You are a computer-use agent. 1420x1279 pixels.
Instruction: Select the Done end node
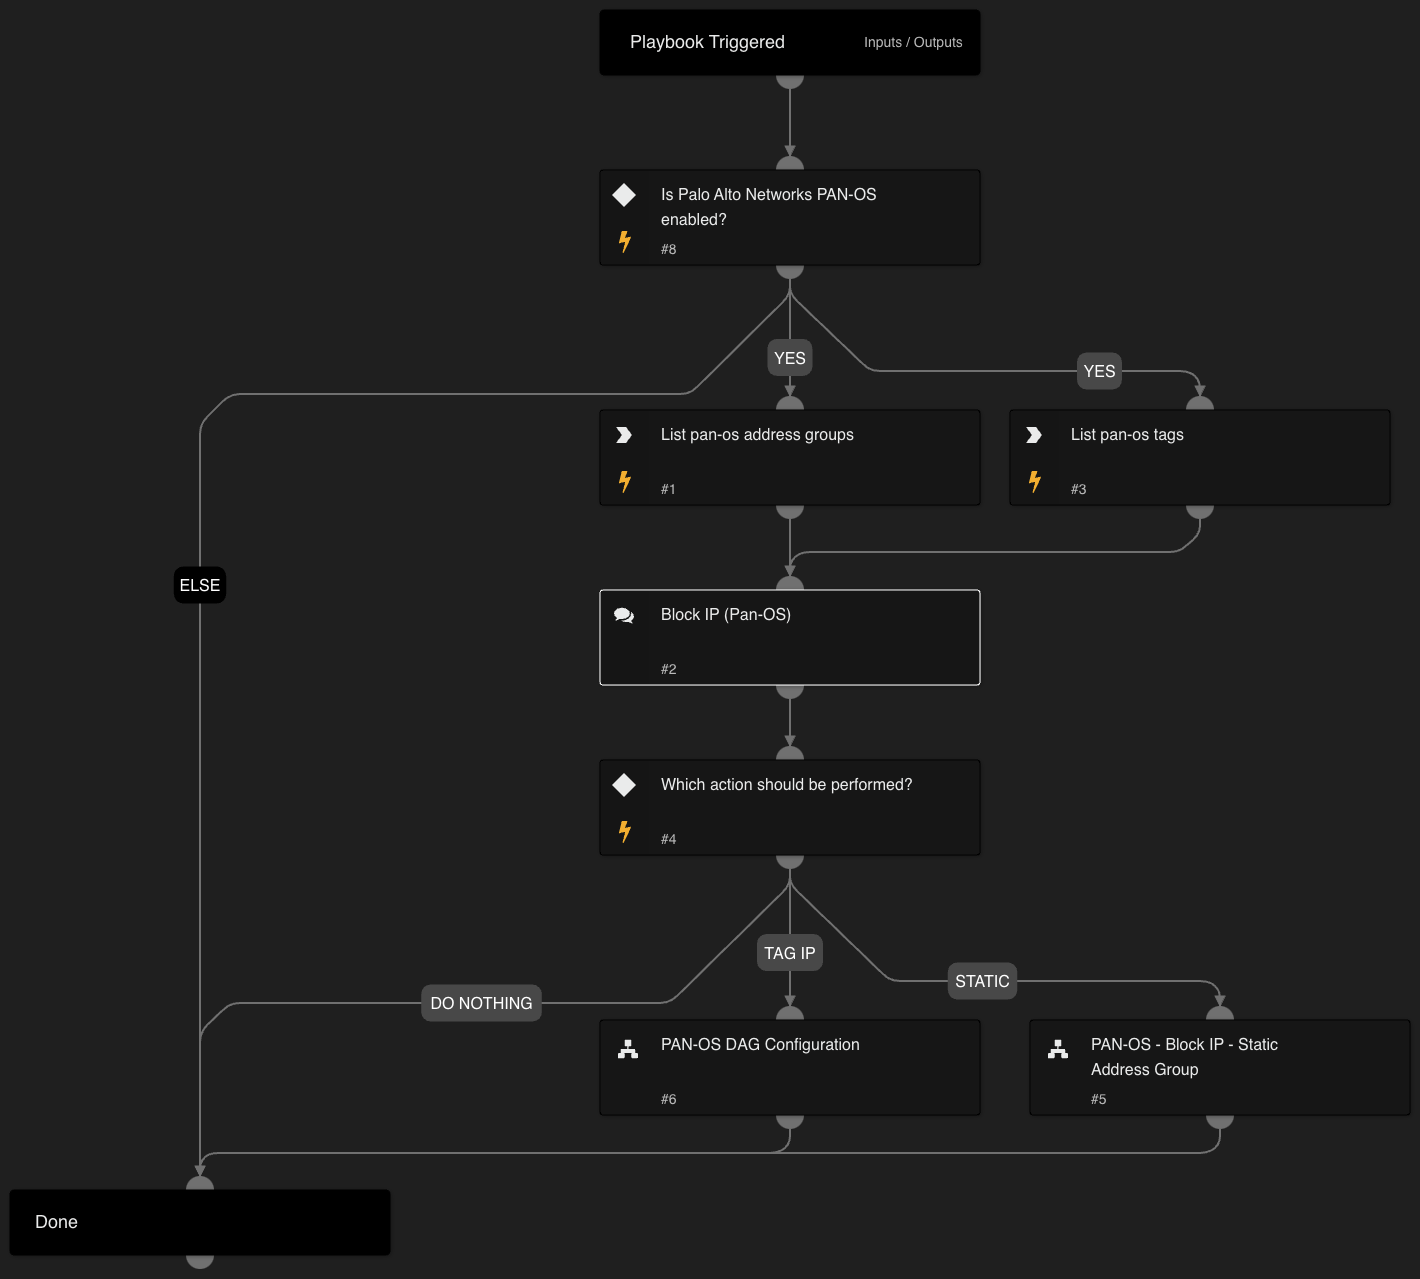point(200,1222)
